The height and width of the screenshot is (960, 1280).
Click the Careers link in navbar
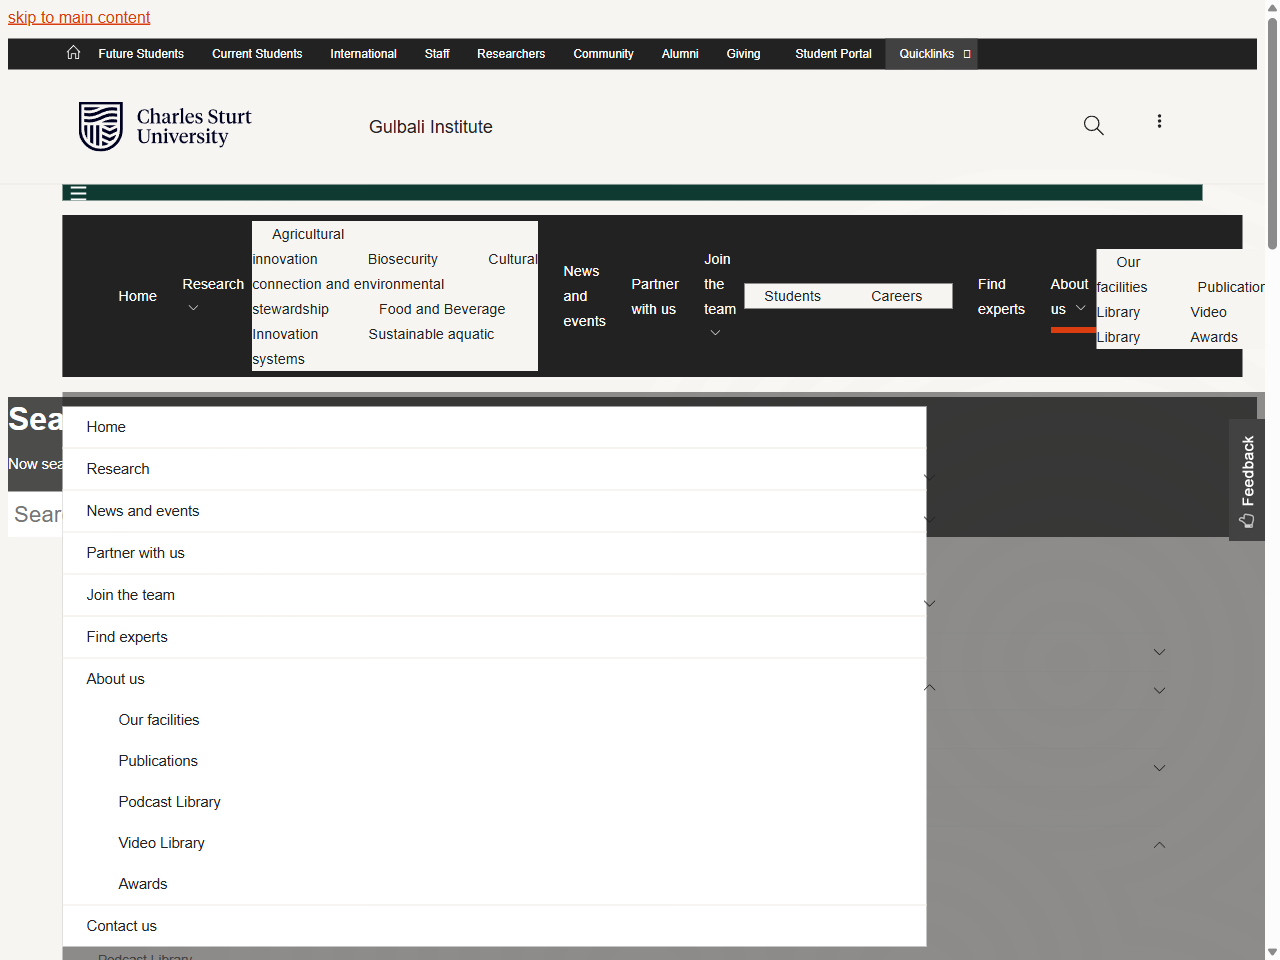(x=896, y=296)
